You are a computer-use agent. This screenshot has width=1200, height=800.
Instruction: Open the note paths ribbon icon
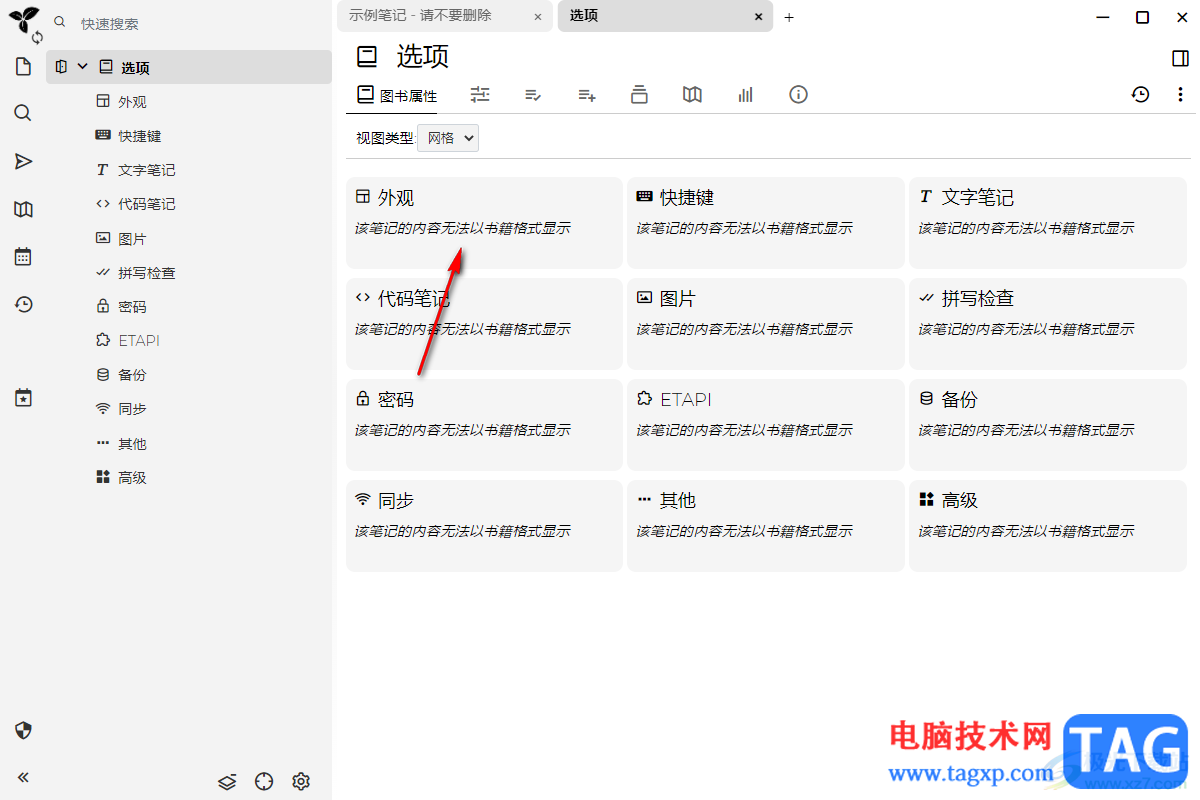point(640,95)
